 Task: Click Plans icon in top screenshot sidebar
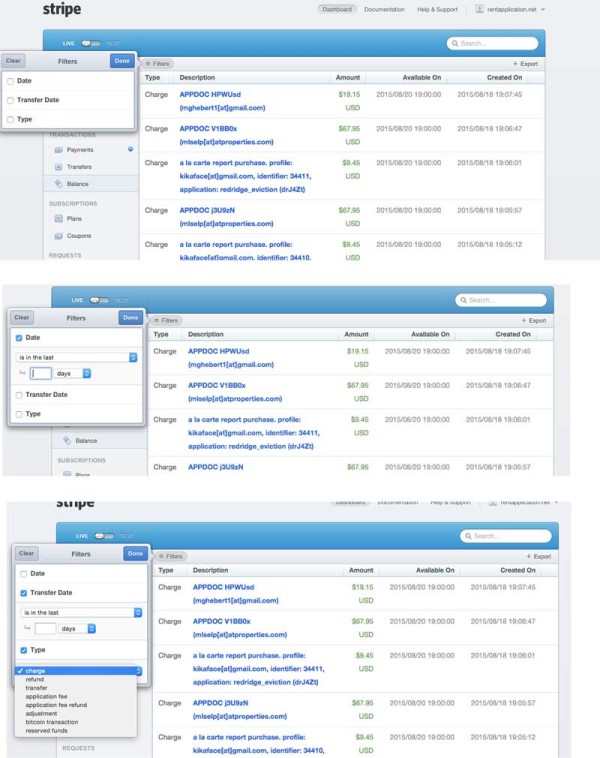coord(59,219)
